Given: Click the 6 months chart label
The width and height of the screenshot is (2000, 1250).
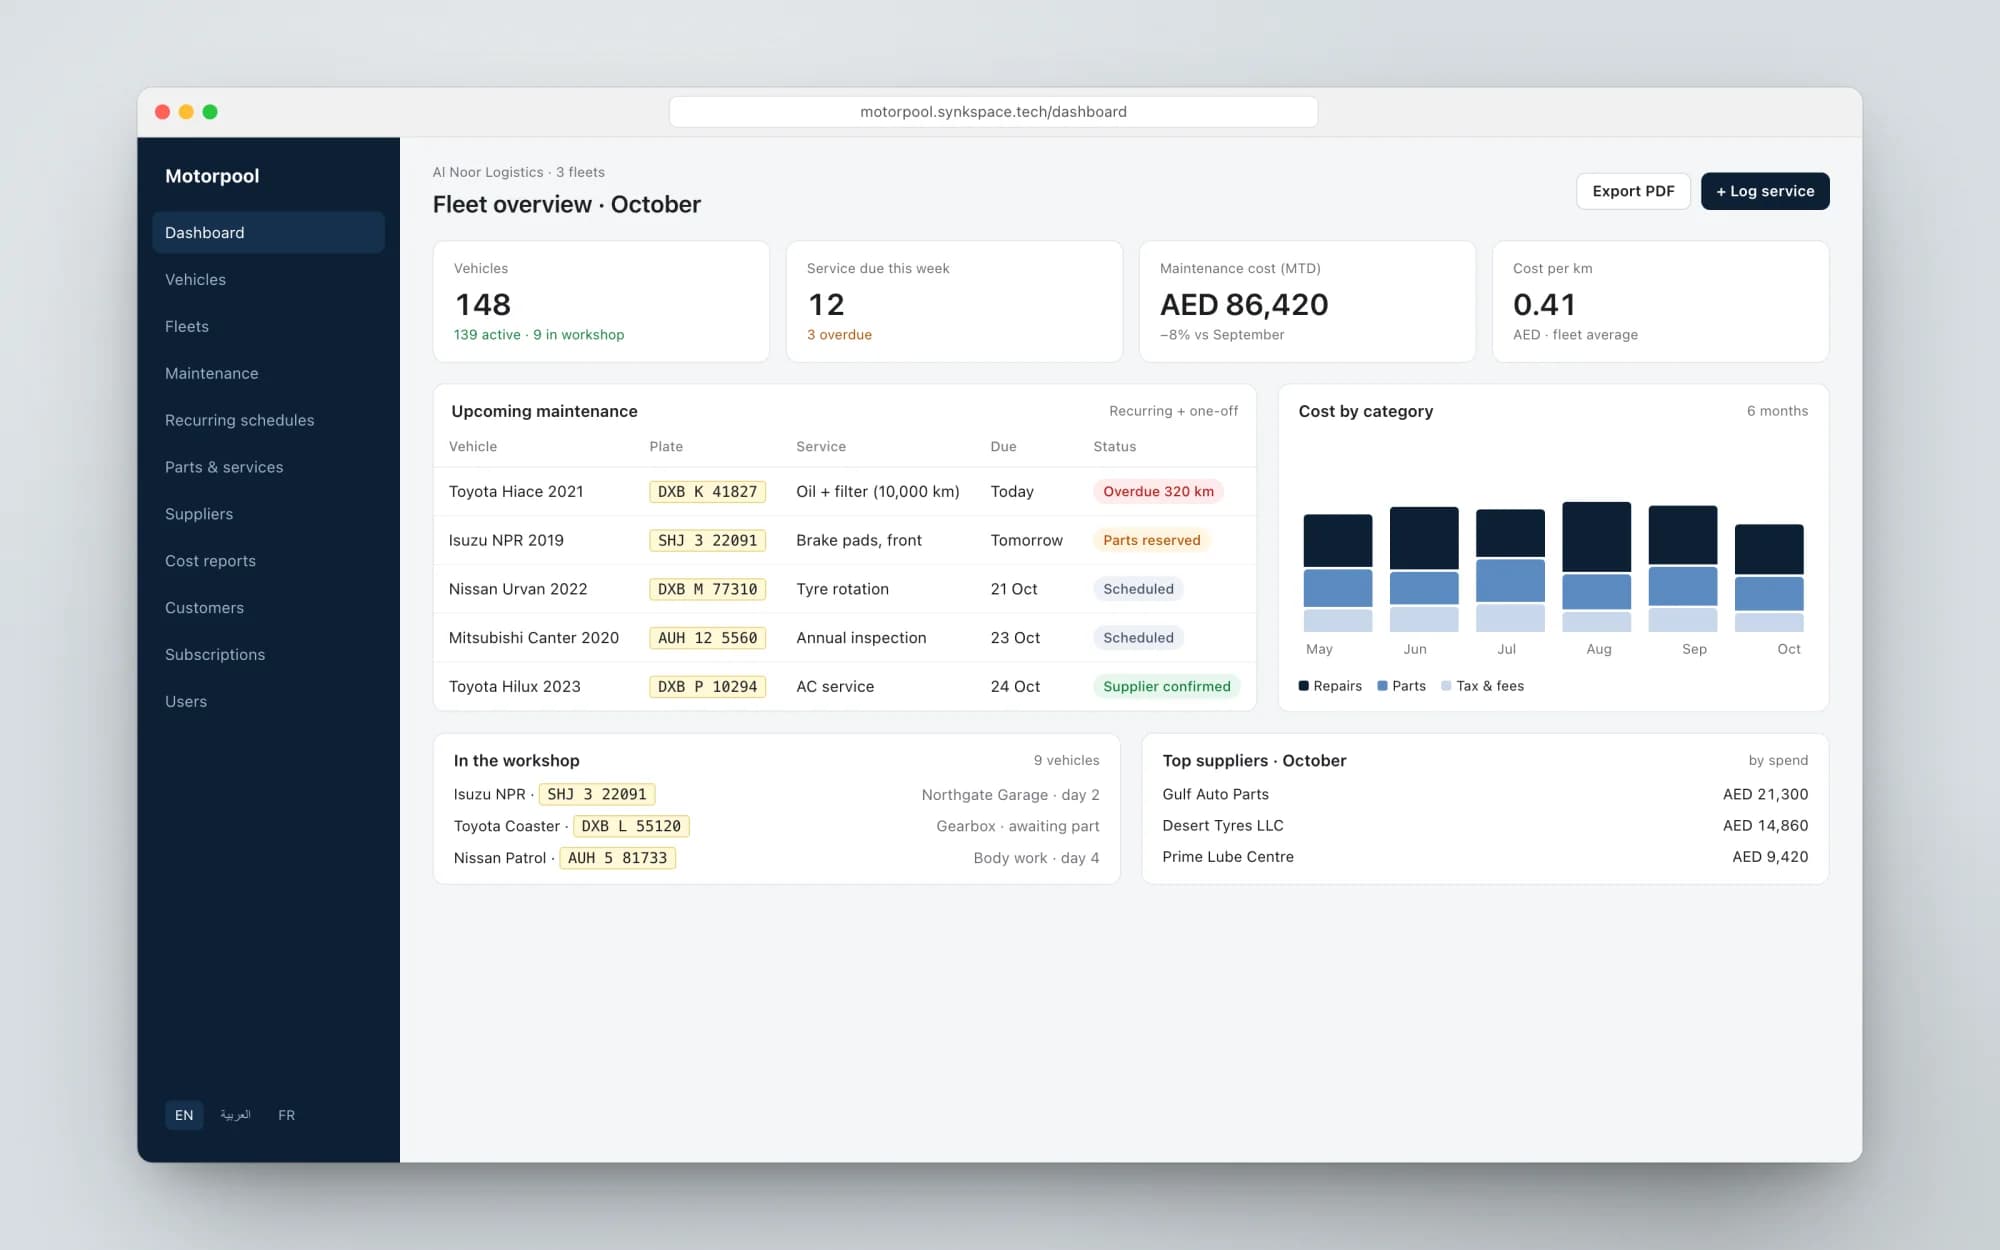Looking at the screenshot, I should coord(1777,411).
